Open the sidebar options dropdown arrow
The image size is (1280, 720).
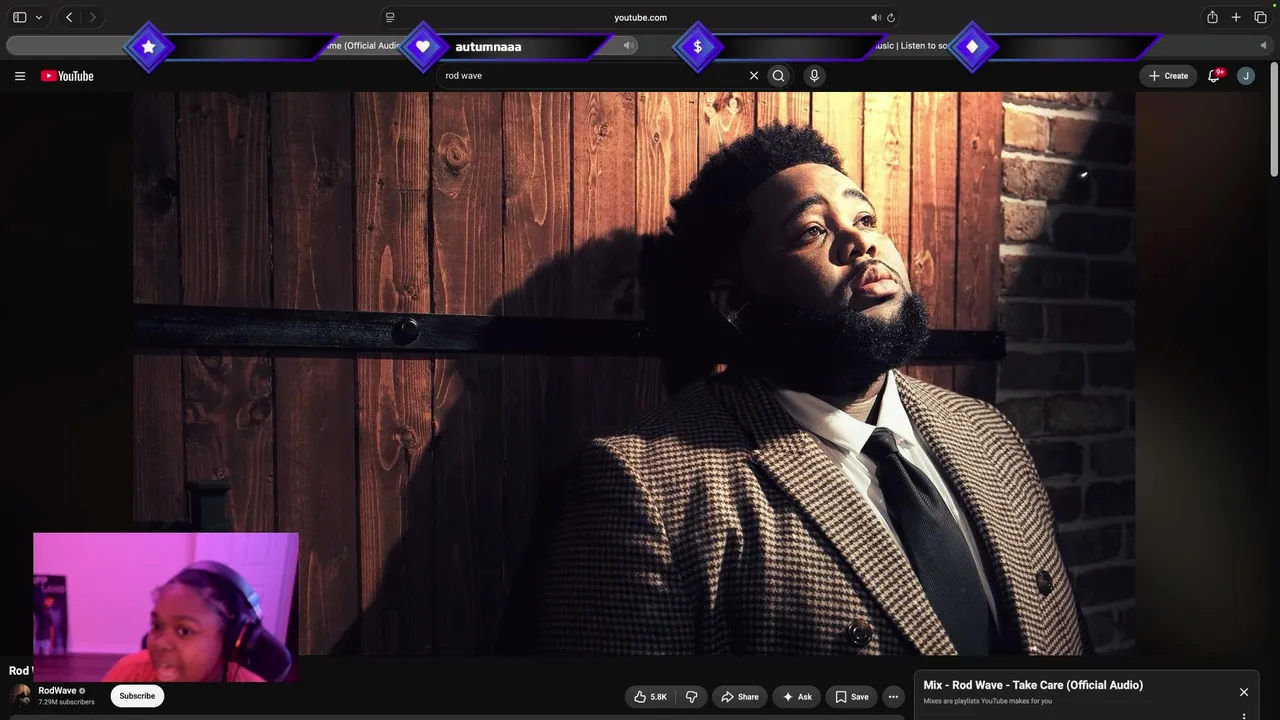coord(39,17)
